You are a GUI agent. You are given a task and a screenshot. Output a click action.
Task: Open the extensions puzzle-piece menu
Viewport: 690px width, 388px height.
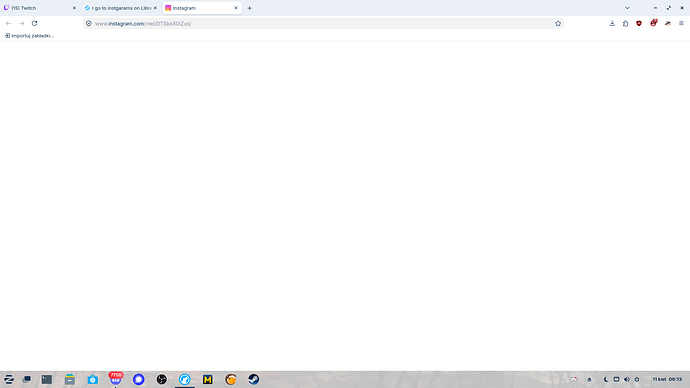625,23
